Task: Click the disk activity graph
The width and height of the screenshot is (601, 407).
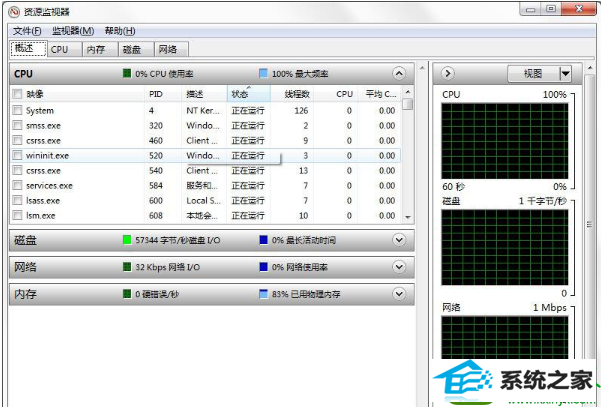Action: pos(504,247)
